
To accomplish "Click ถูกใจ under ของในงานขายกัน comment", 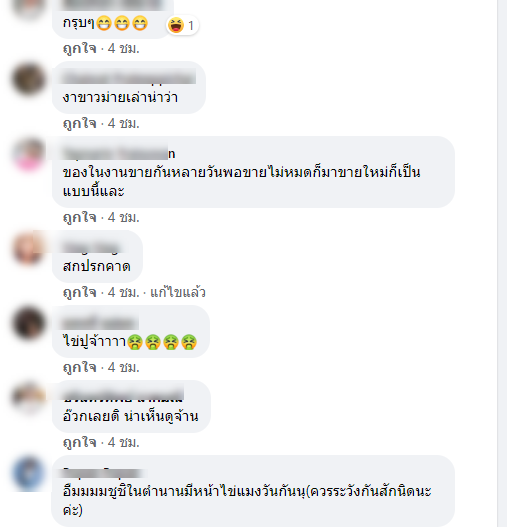I will click(x=80, y=217).
